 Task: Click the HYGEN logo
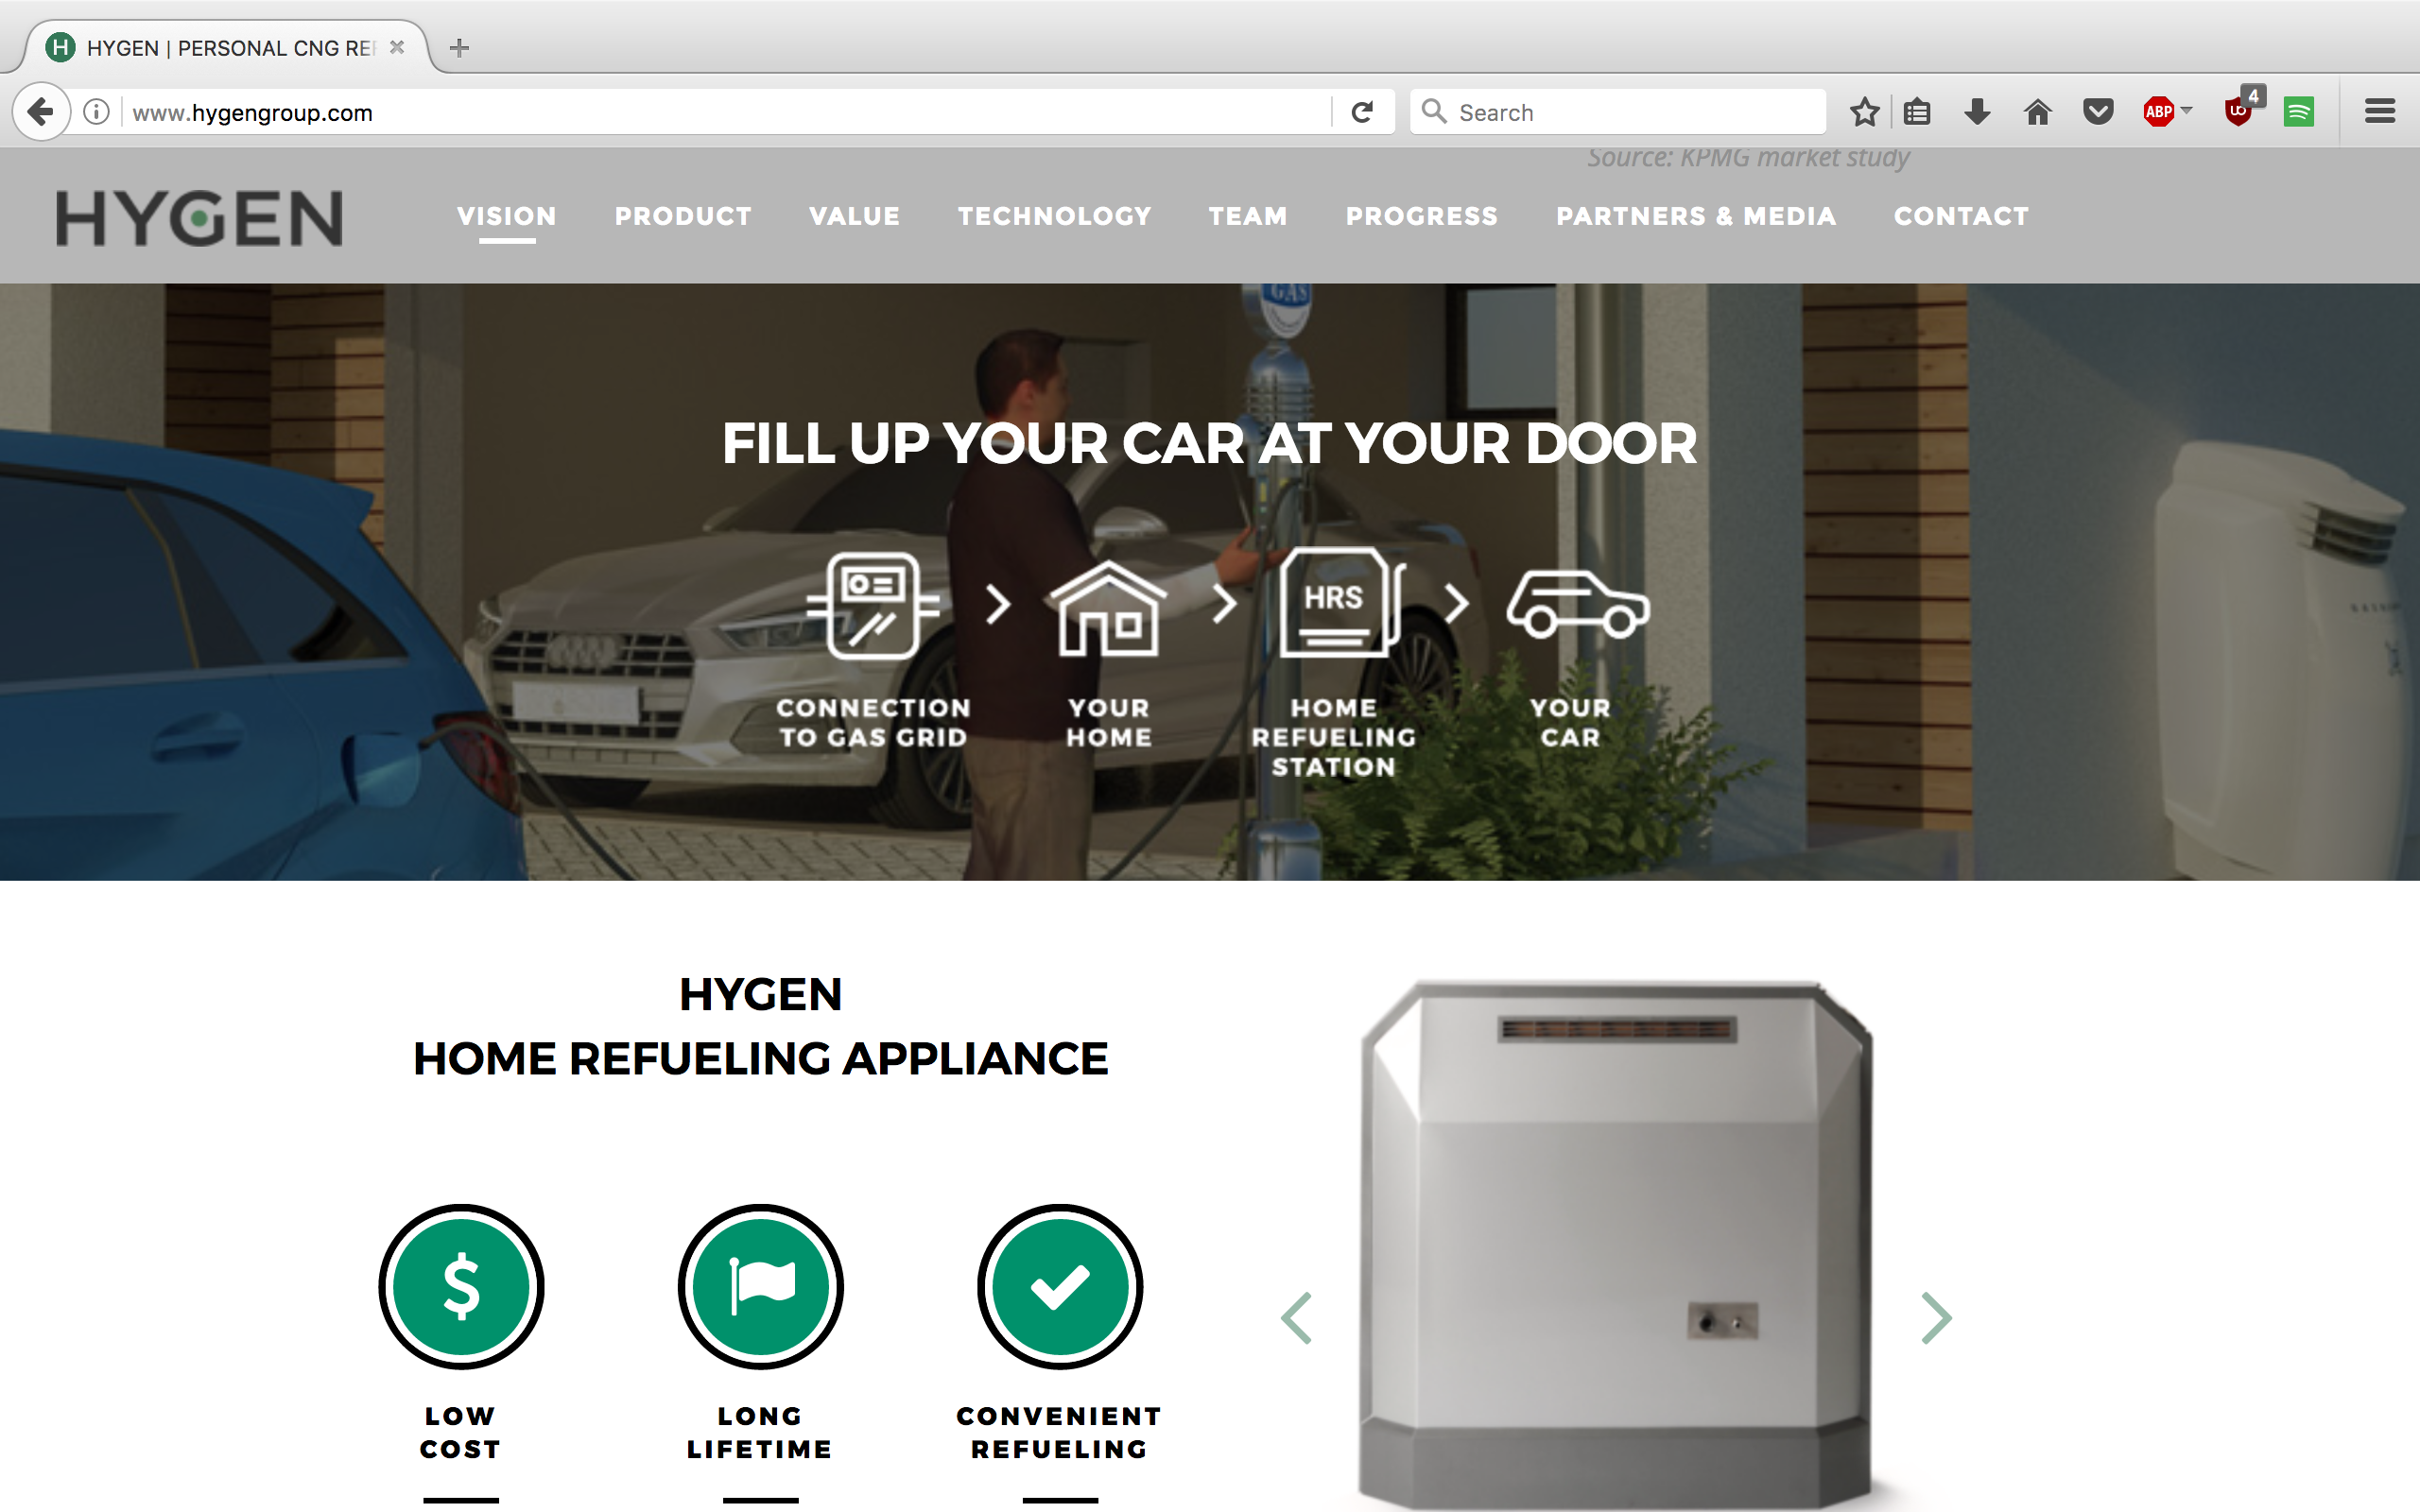click(x=200, y=218)
